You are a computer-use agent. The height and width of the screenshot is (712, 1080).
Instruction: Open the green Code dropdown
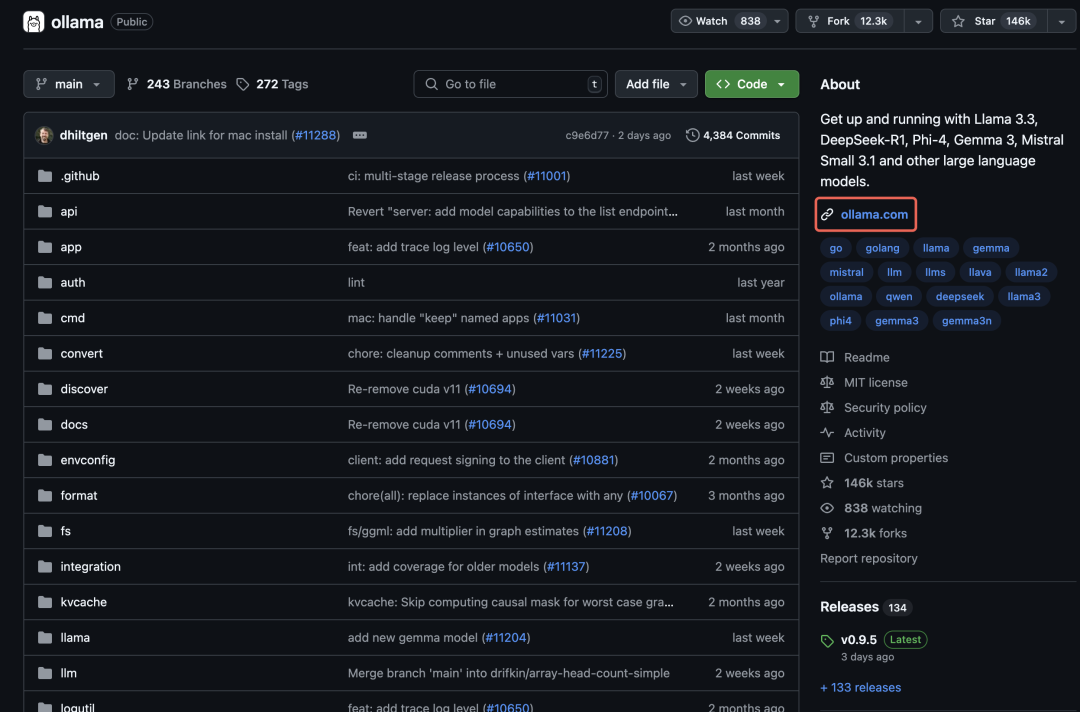click(751, 84)
